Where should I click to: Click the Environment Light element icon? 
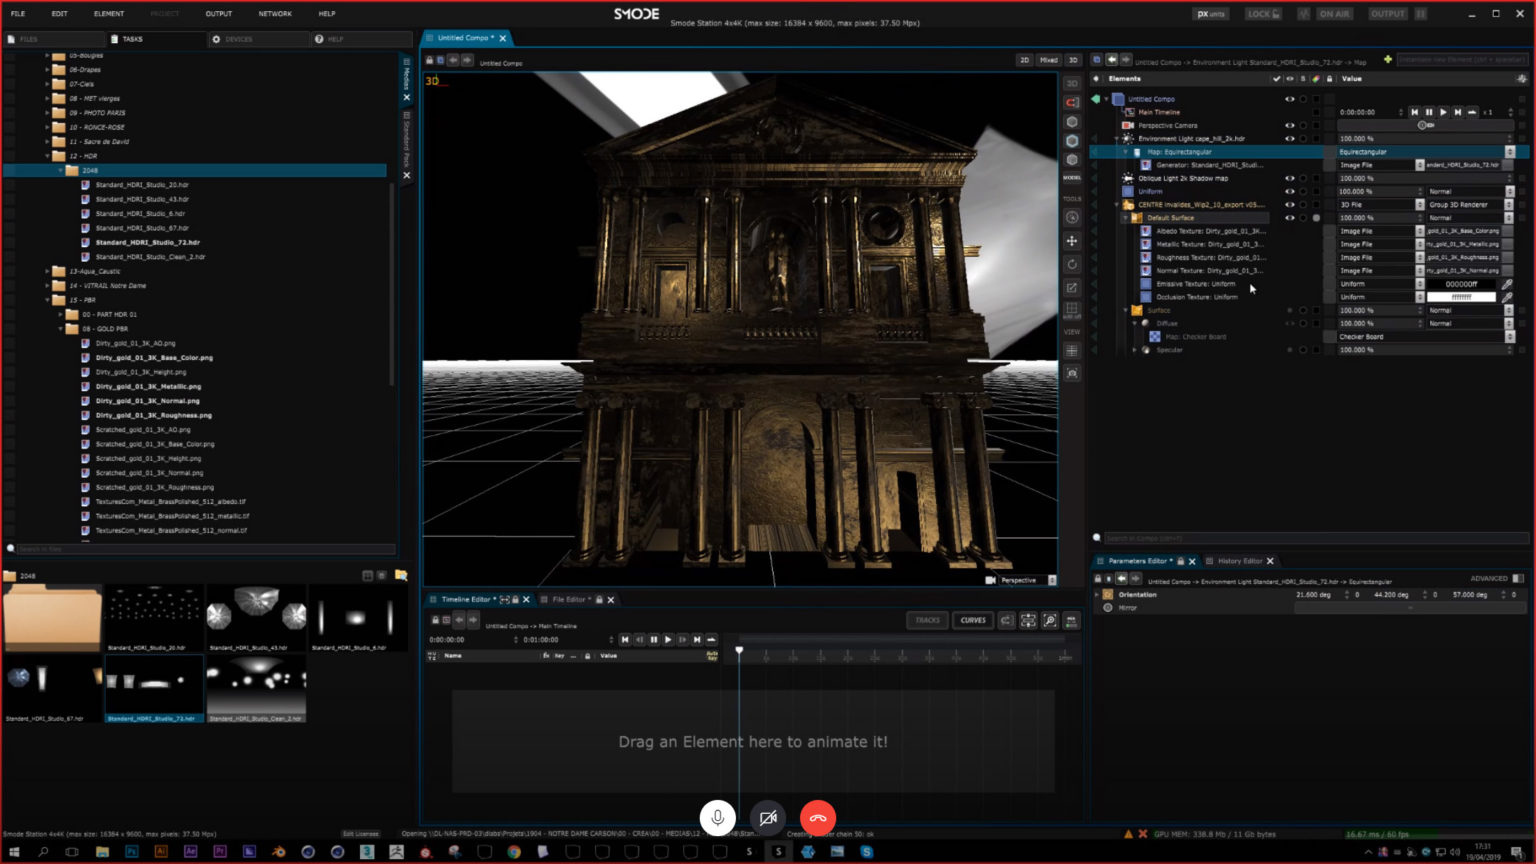pyautogui.click(x=1129, y=139)
